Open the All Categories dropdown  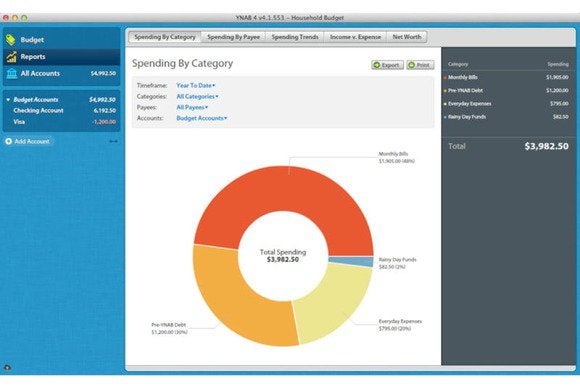pyautogui.click(x=197, y=97)
